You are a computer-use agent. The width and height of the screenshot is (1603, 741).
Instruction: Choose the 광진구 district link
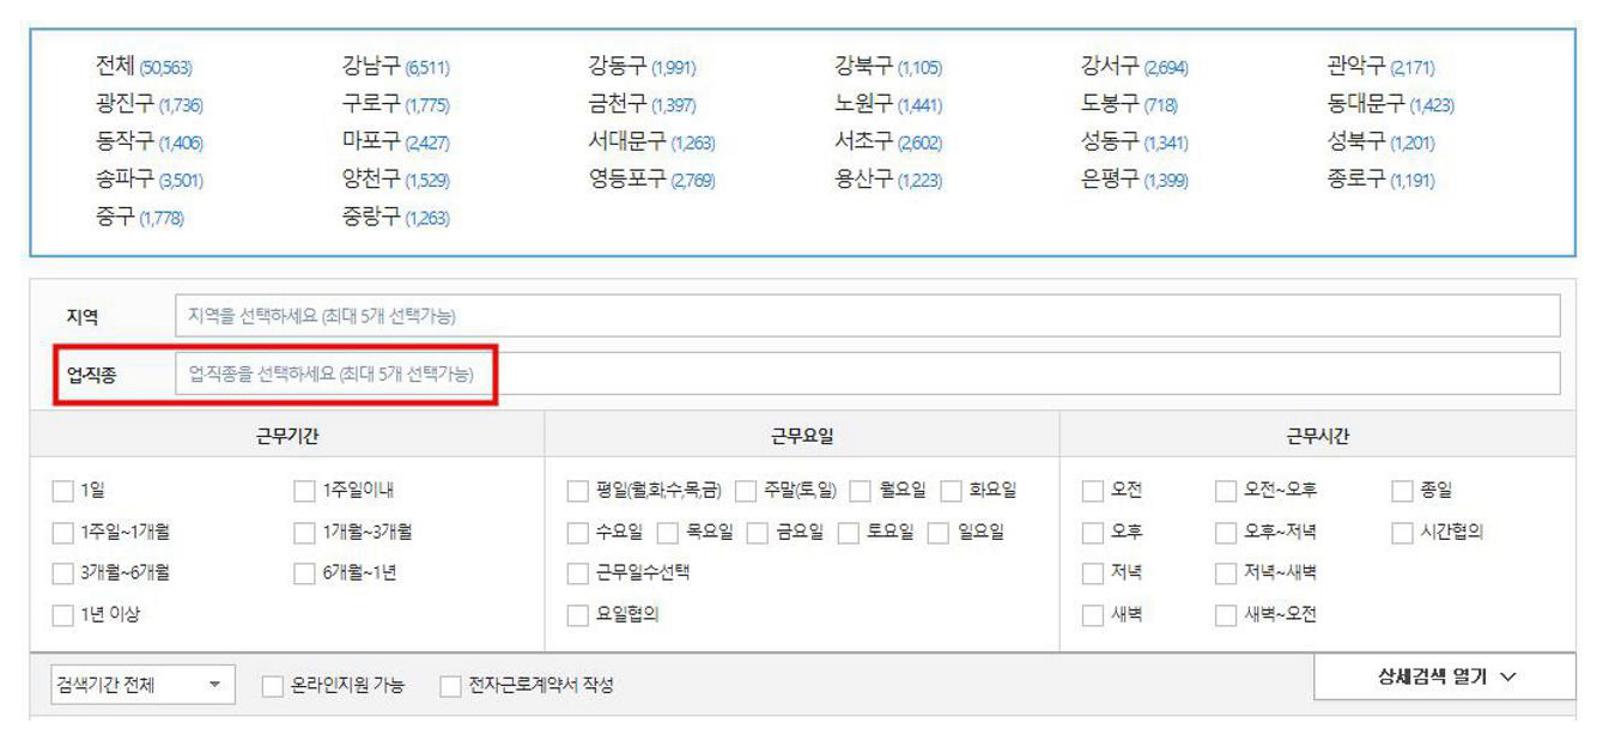tap(149, 104)
